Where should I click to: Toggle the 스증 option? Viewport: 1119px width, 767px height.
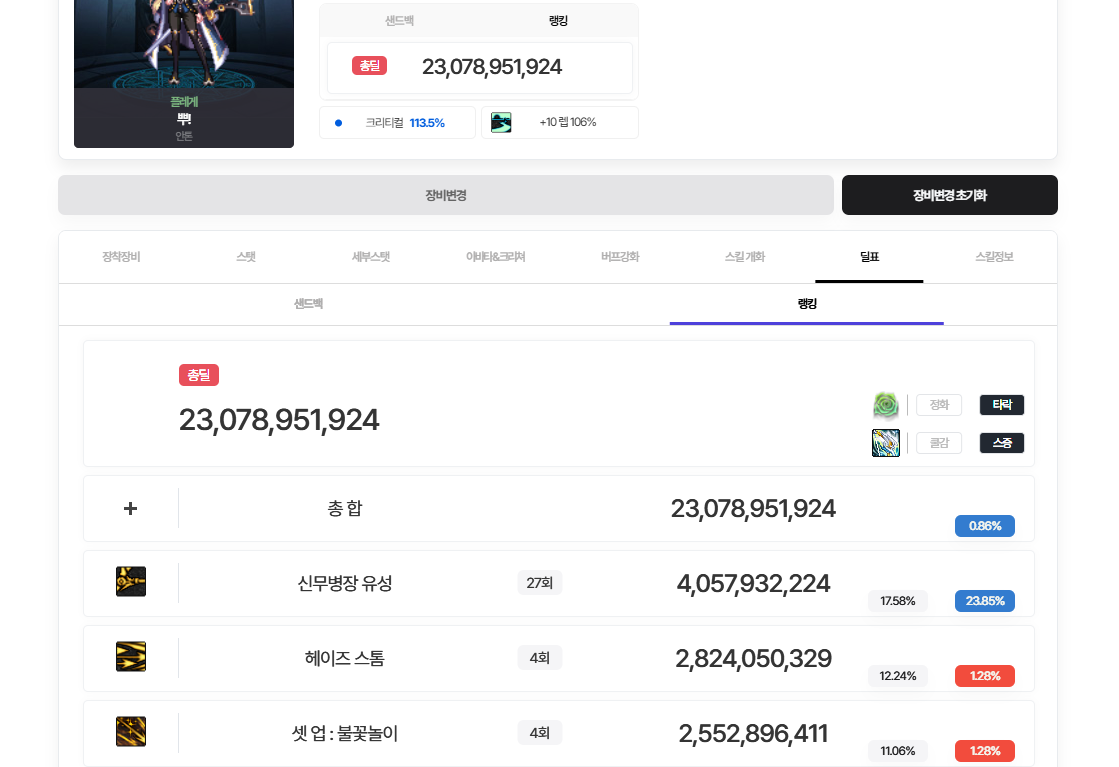pyautogui.click(x=1001, y=443)
